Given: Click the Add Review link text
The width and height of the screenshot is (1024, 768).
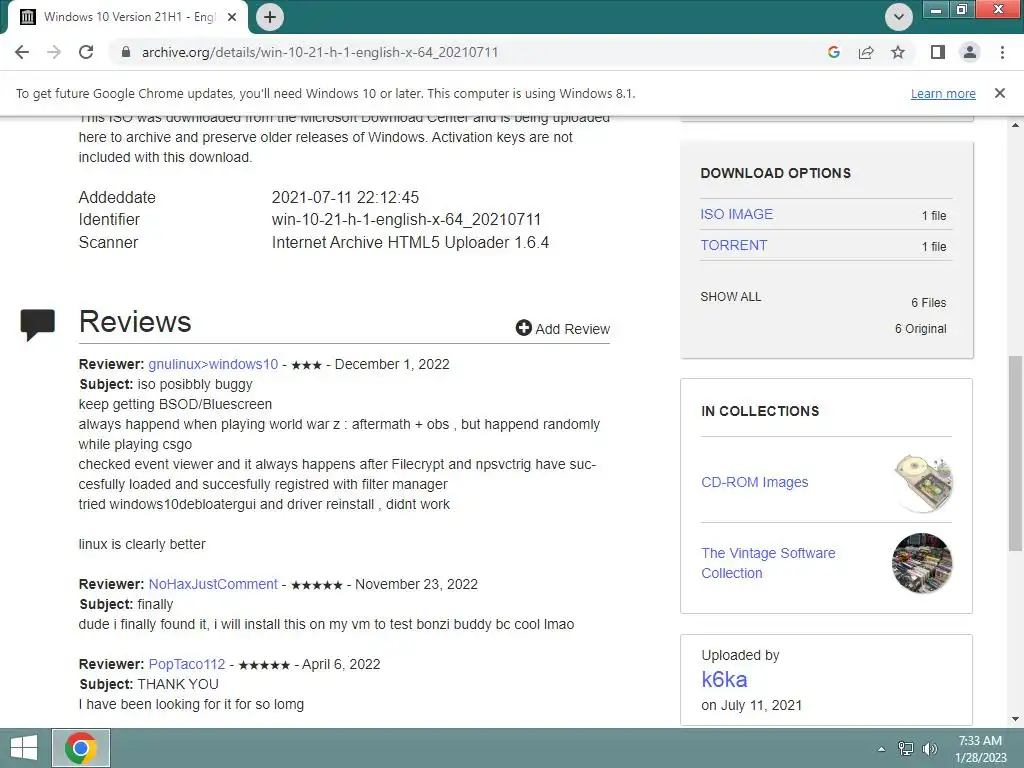Looking at the screenshot, I should click(573, 329).
